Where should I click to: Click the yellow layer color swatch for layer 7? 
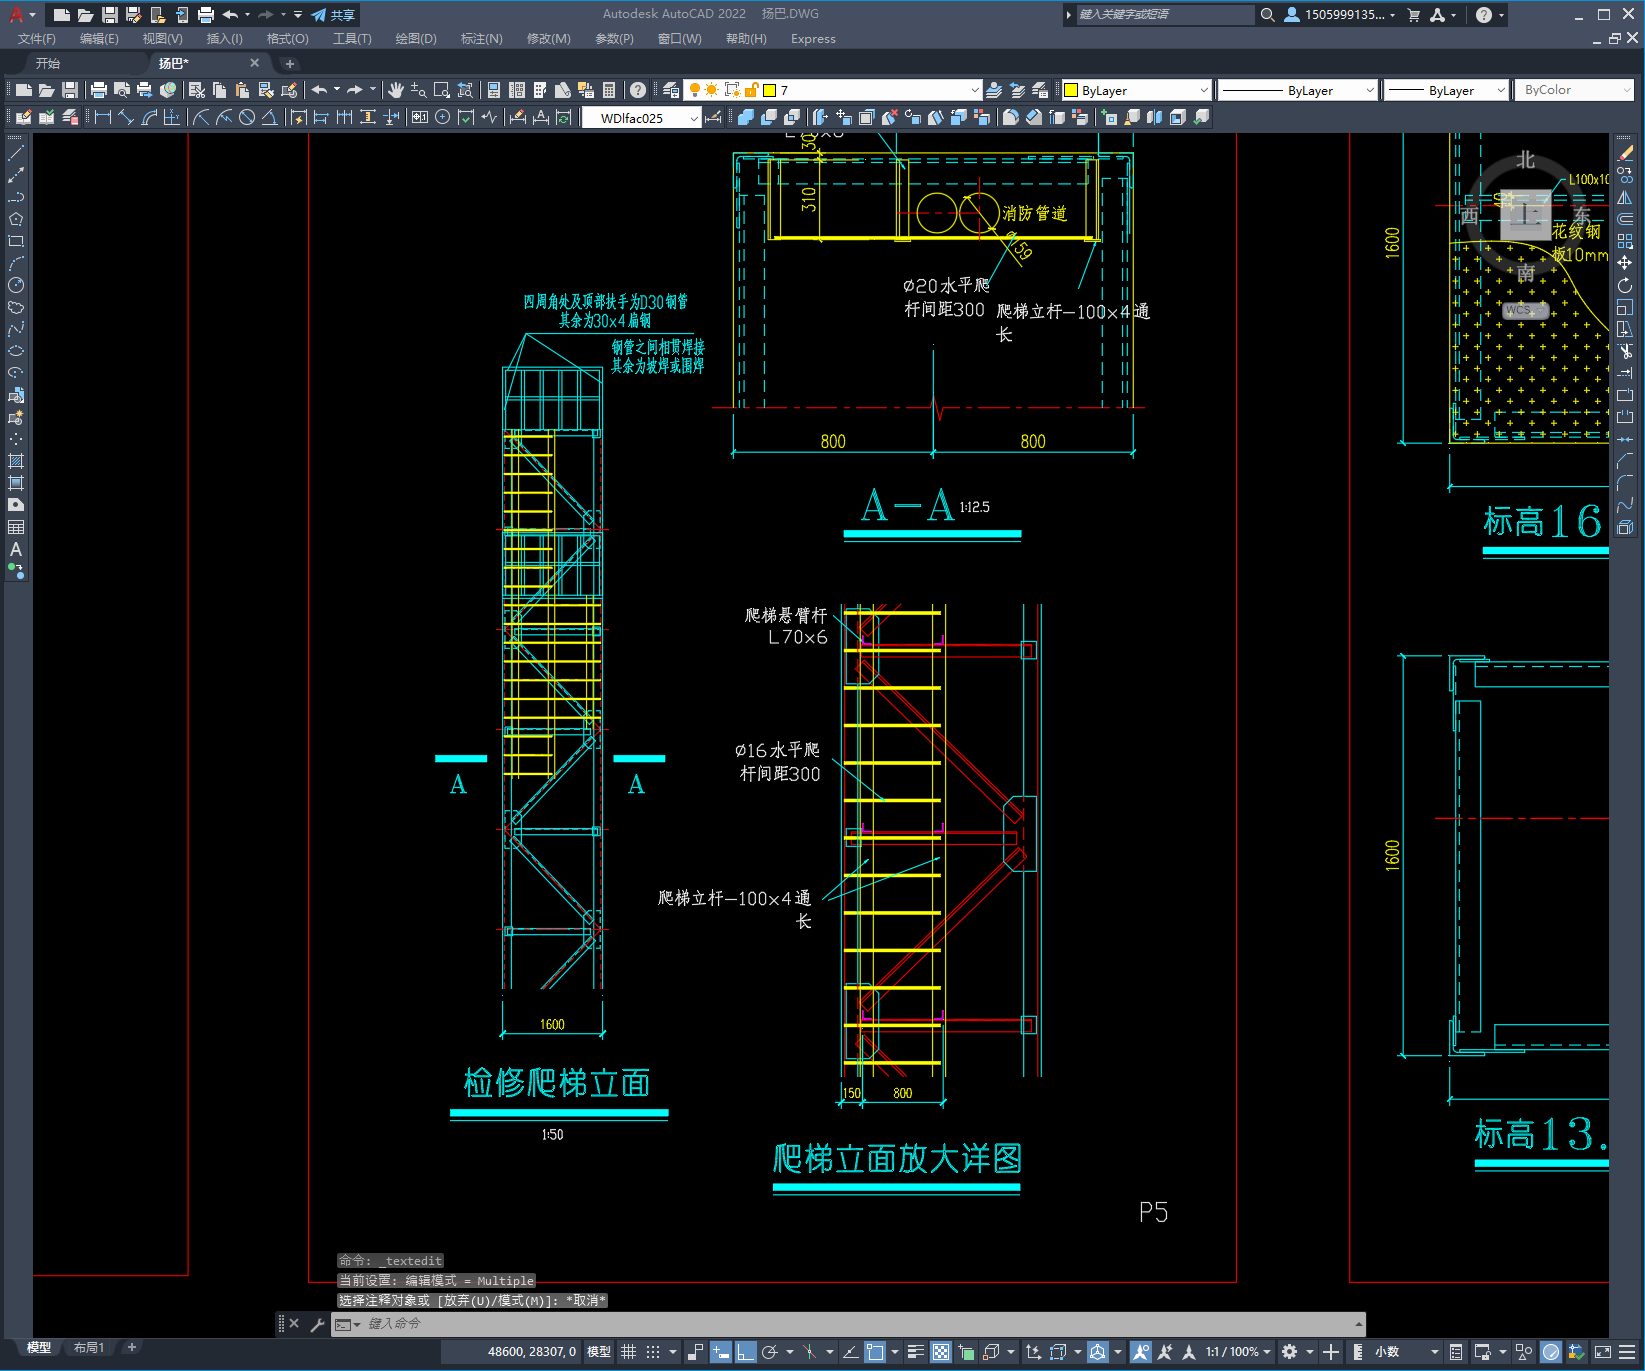tap(770, 90)
